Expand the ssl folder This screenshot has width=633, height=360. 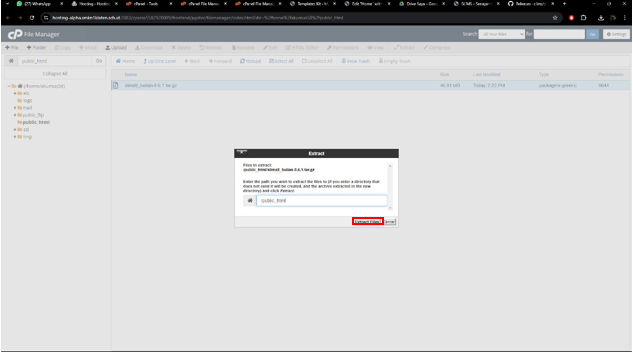coord(15,130)
